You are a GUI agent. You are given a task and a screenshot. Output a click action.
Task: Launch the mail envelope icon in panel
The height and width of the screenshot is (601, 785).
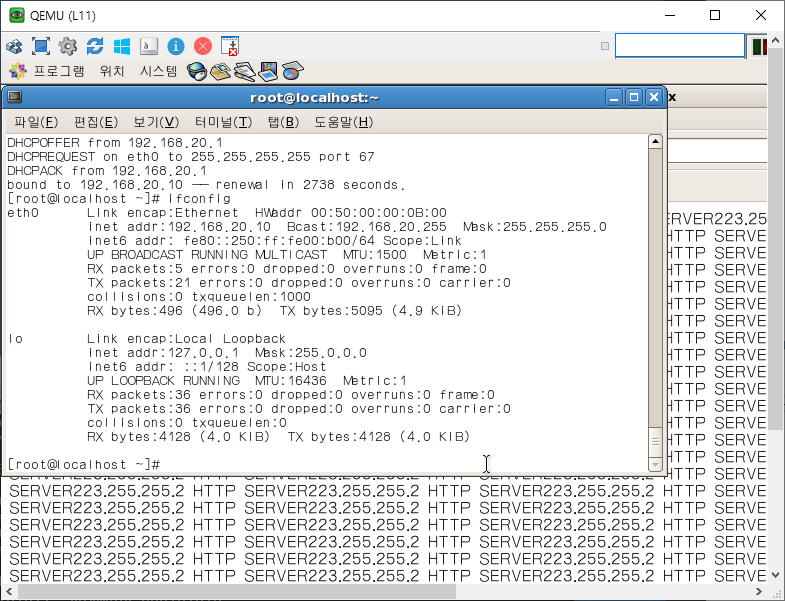(220, 71)
